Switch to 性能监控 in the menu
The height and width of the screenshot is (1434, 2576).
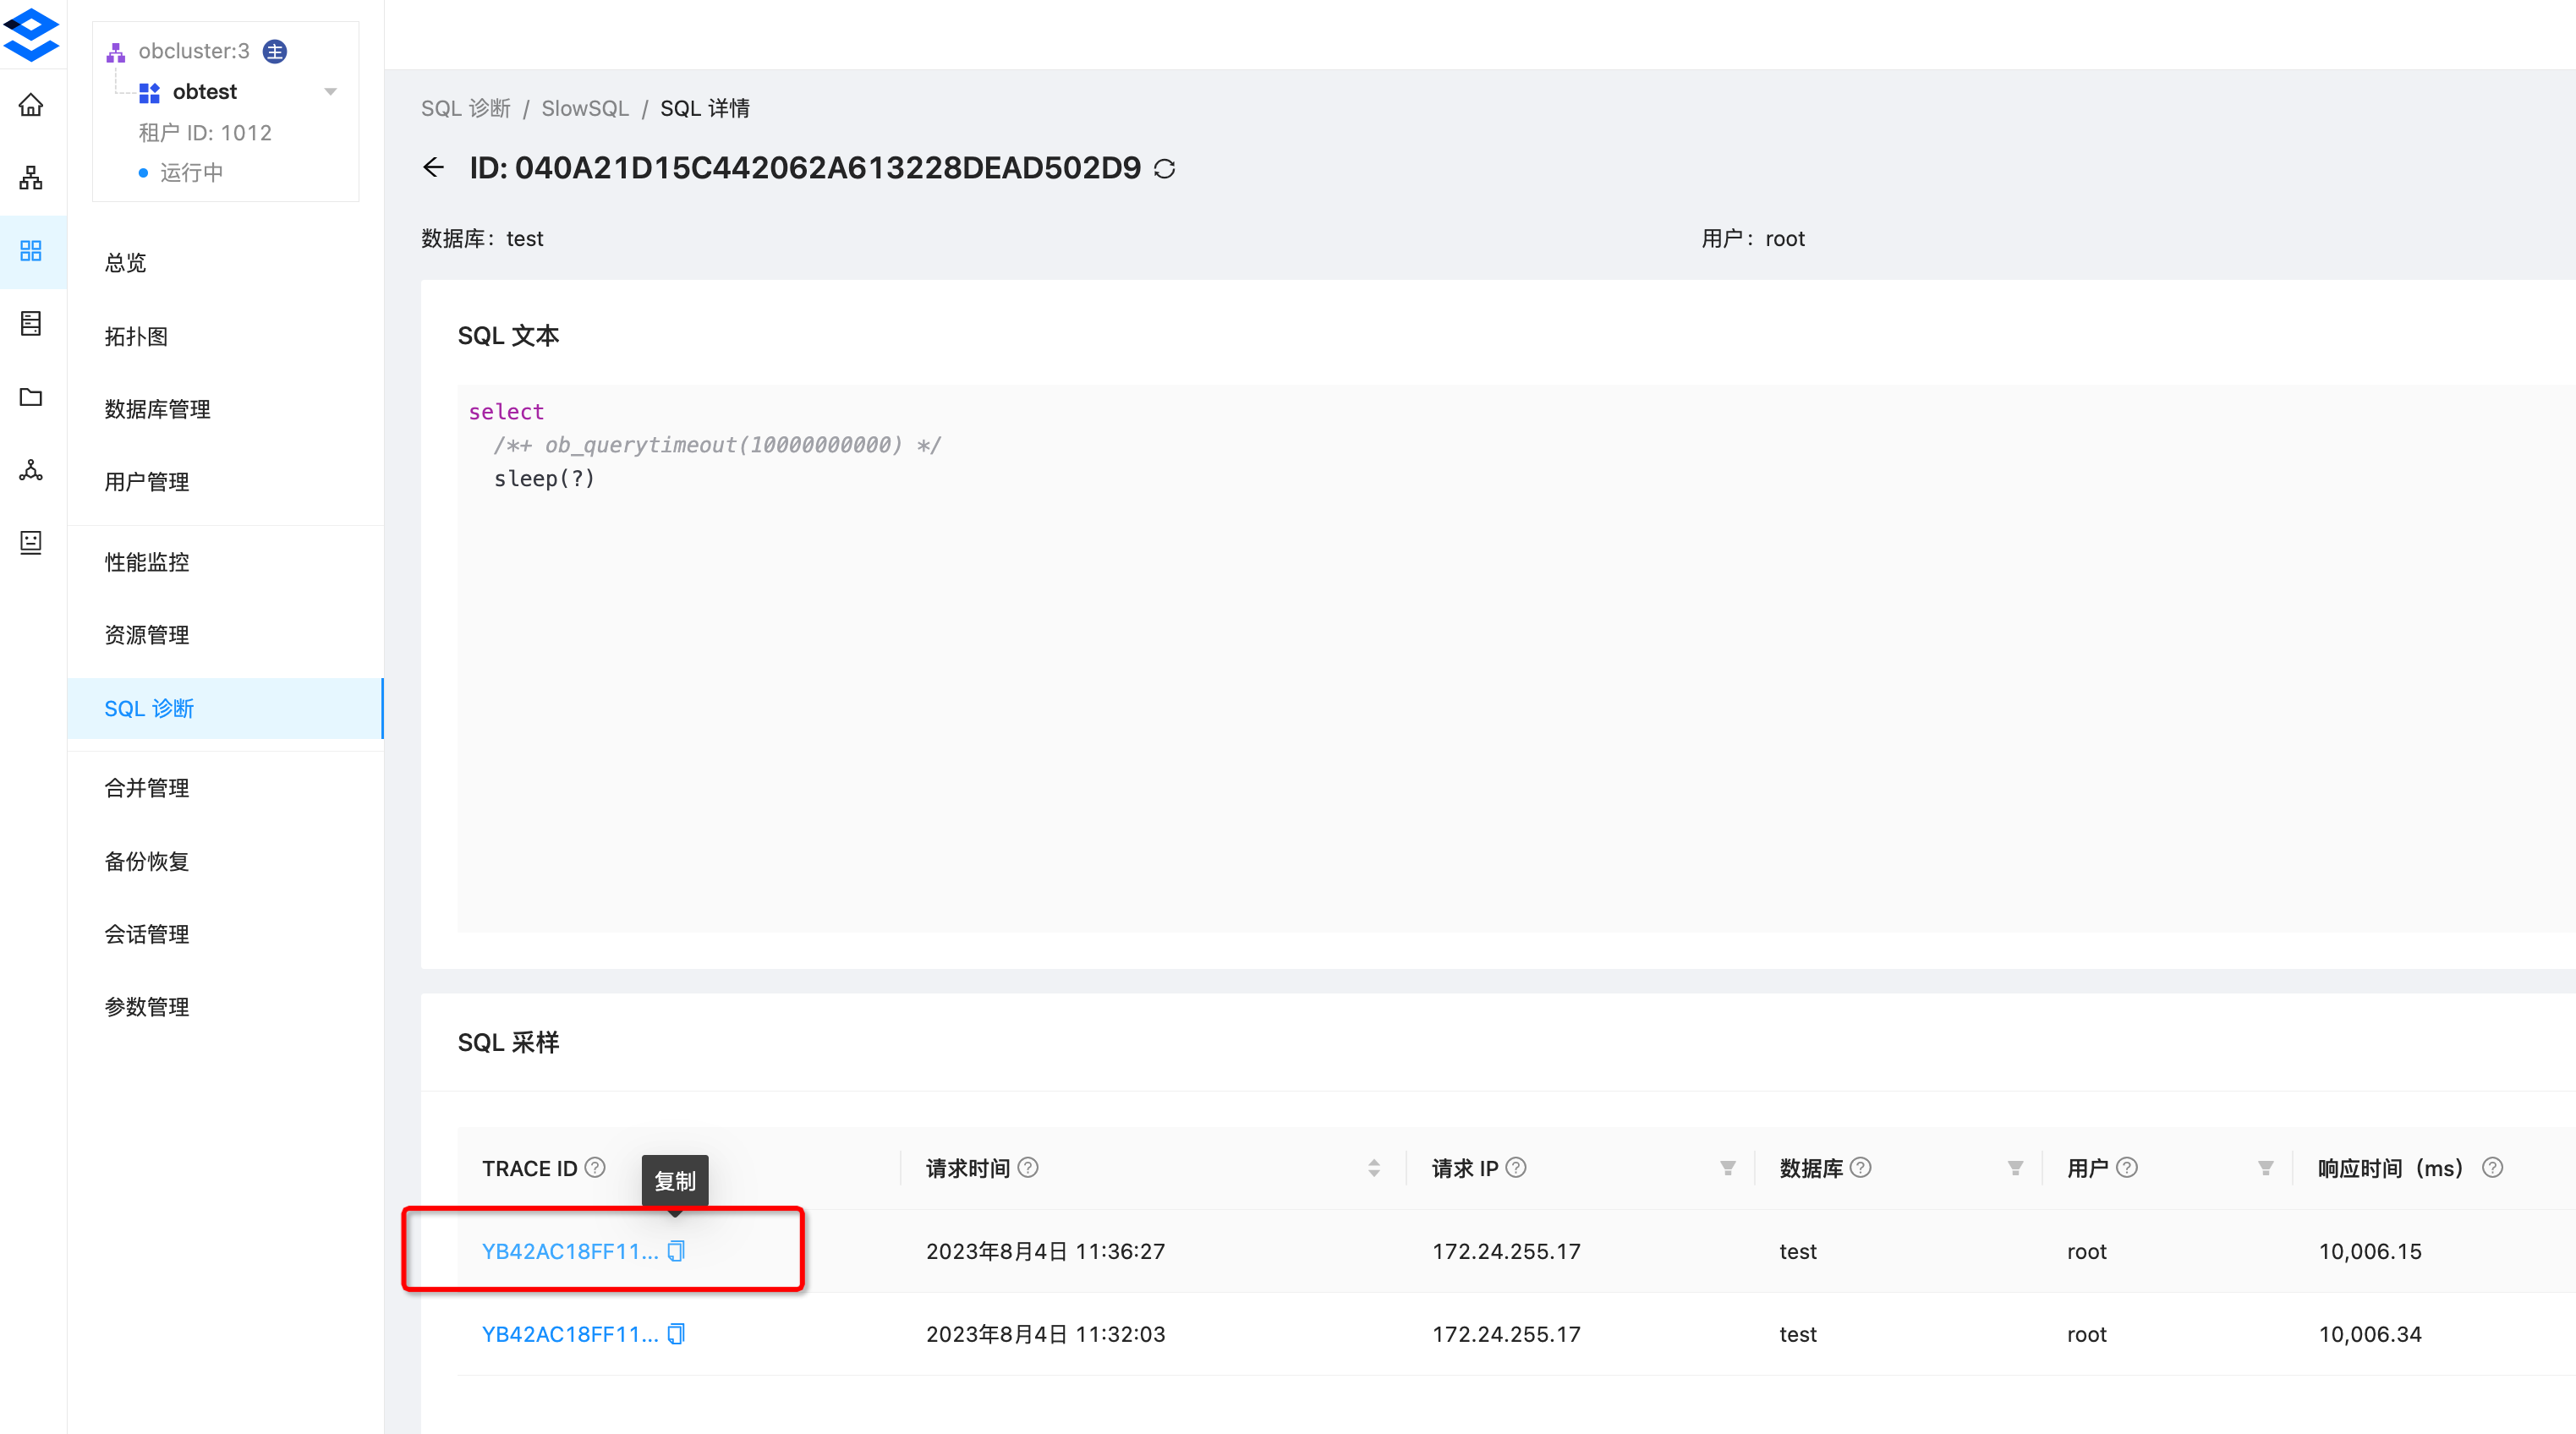[146, 562]
